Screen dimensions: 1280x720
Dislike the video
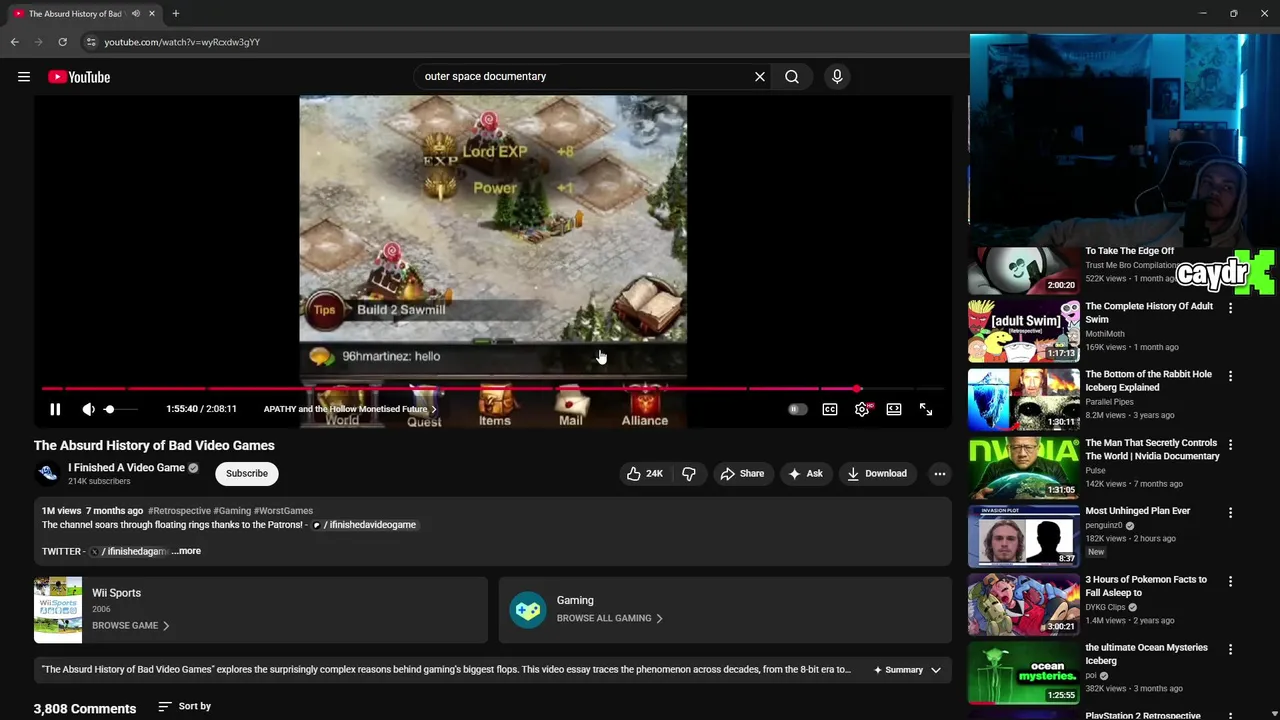tap(689, 474)
